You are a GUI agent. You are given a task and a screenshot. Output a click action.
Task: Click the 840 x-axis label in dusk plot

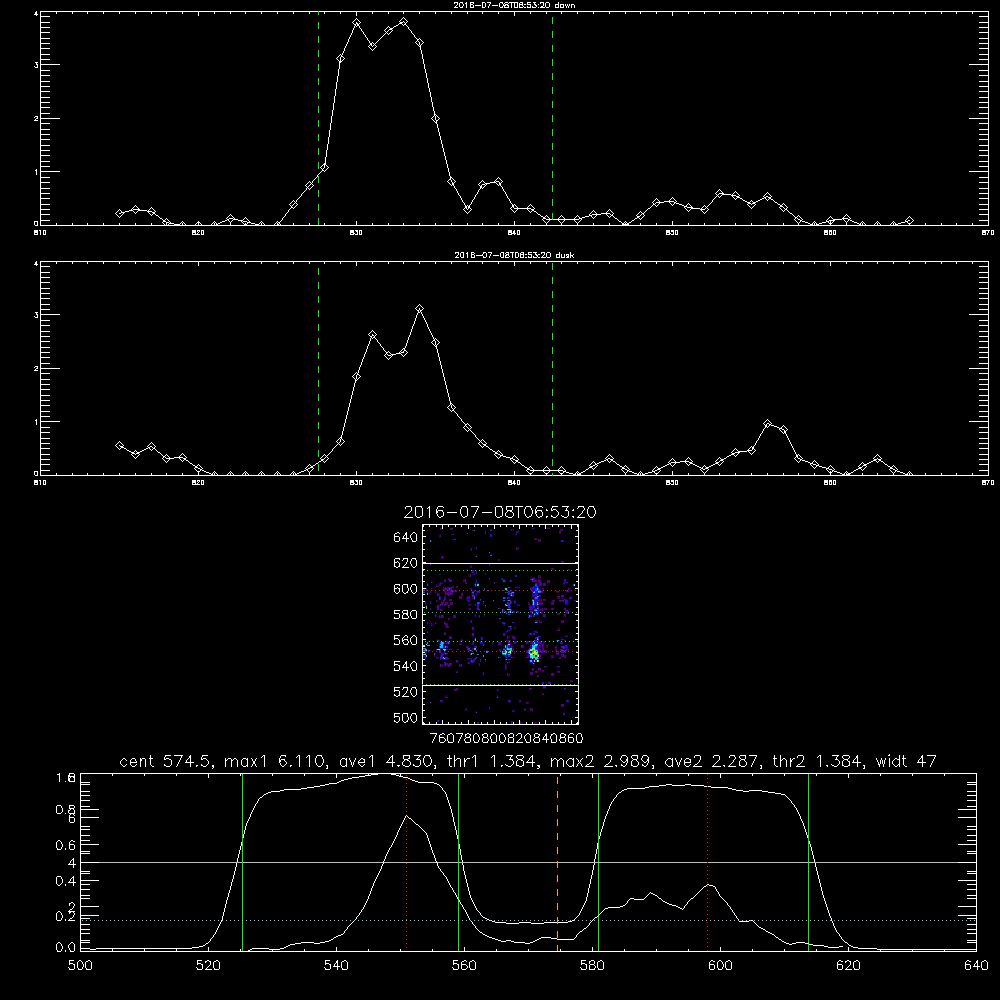(514, 483)
